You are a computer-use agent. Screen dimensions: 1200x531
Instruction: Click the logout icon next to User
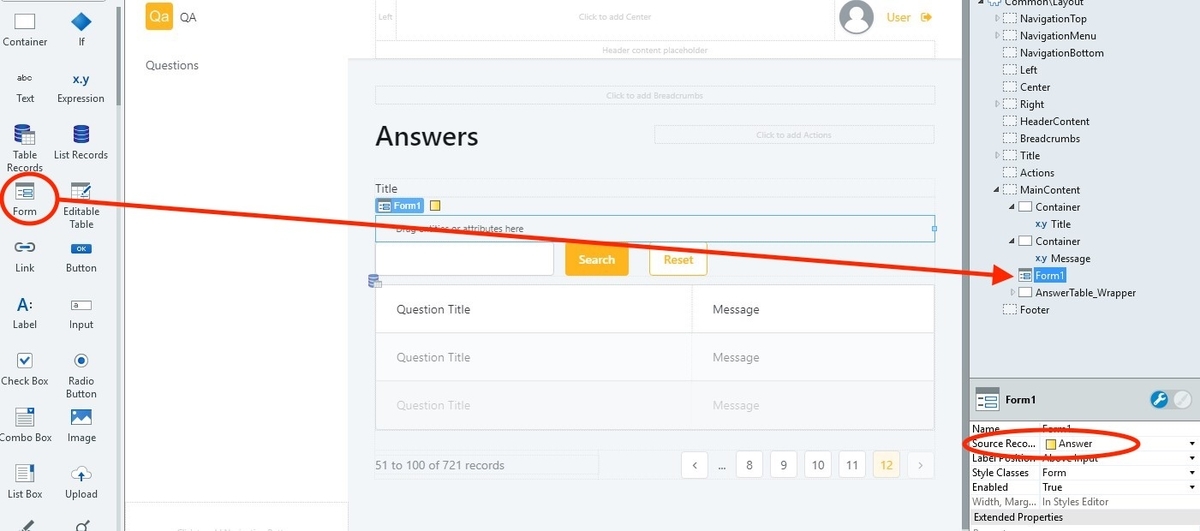pos(926,17)
